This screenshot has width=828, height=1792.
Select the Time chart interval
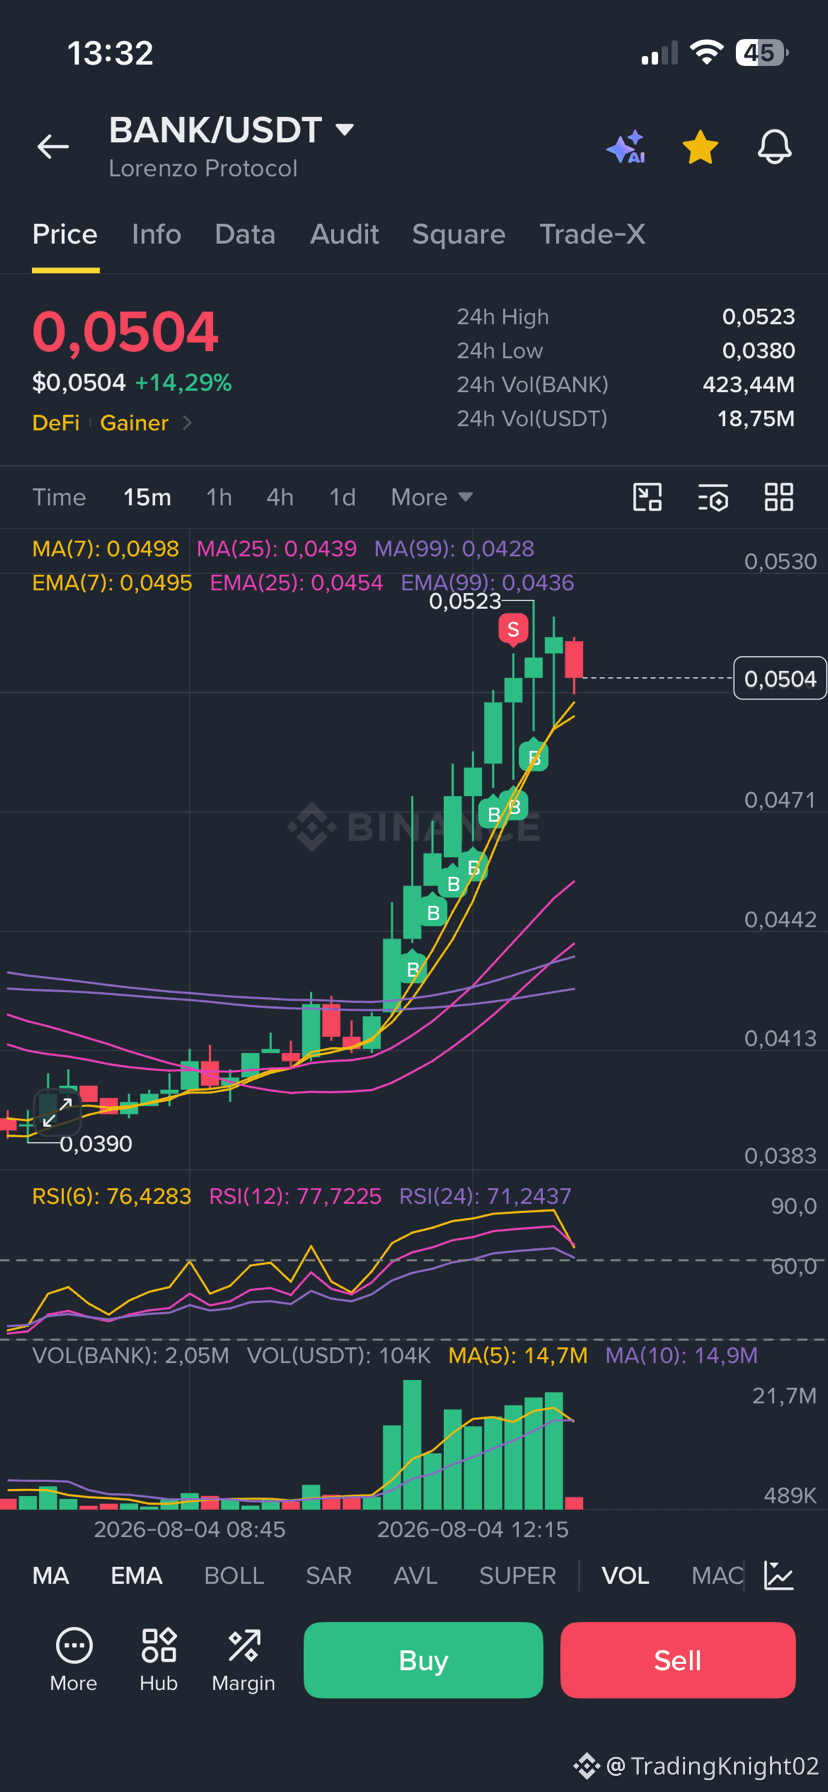(59, 497)
